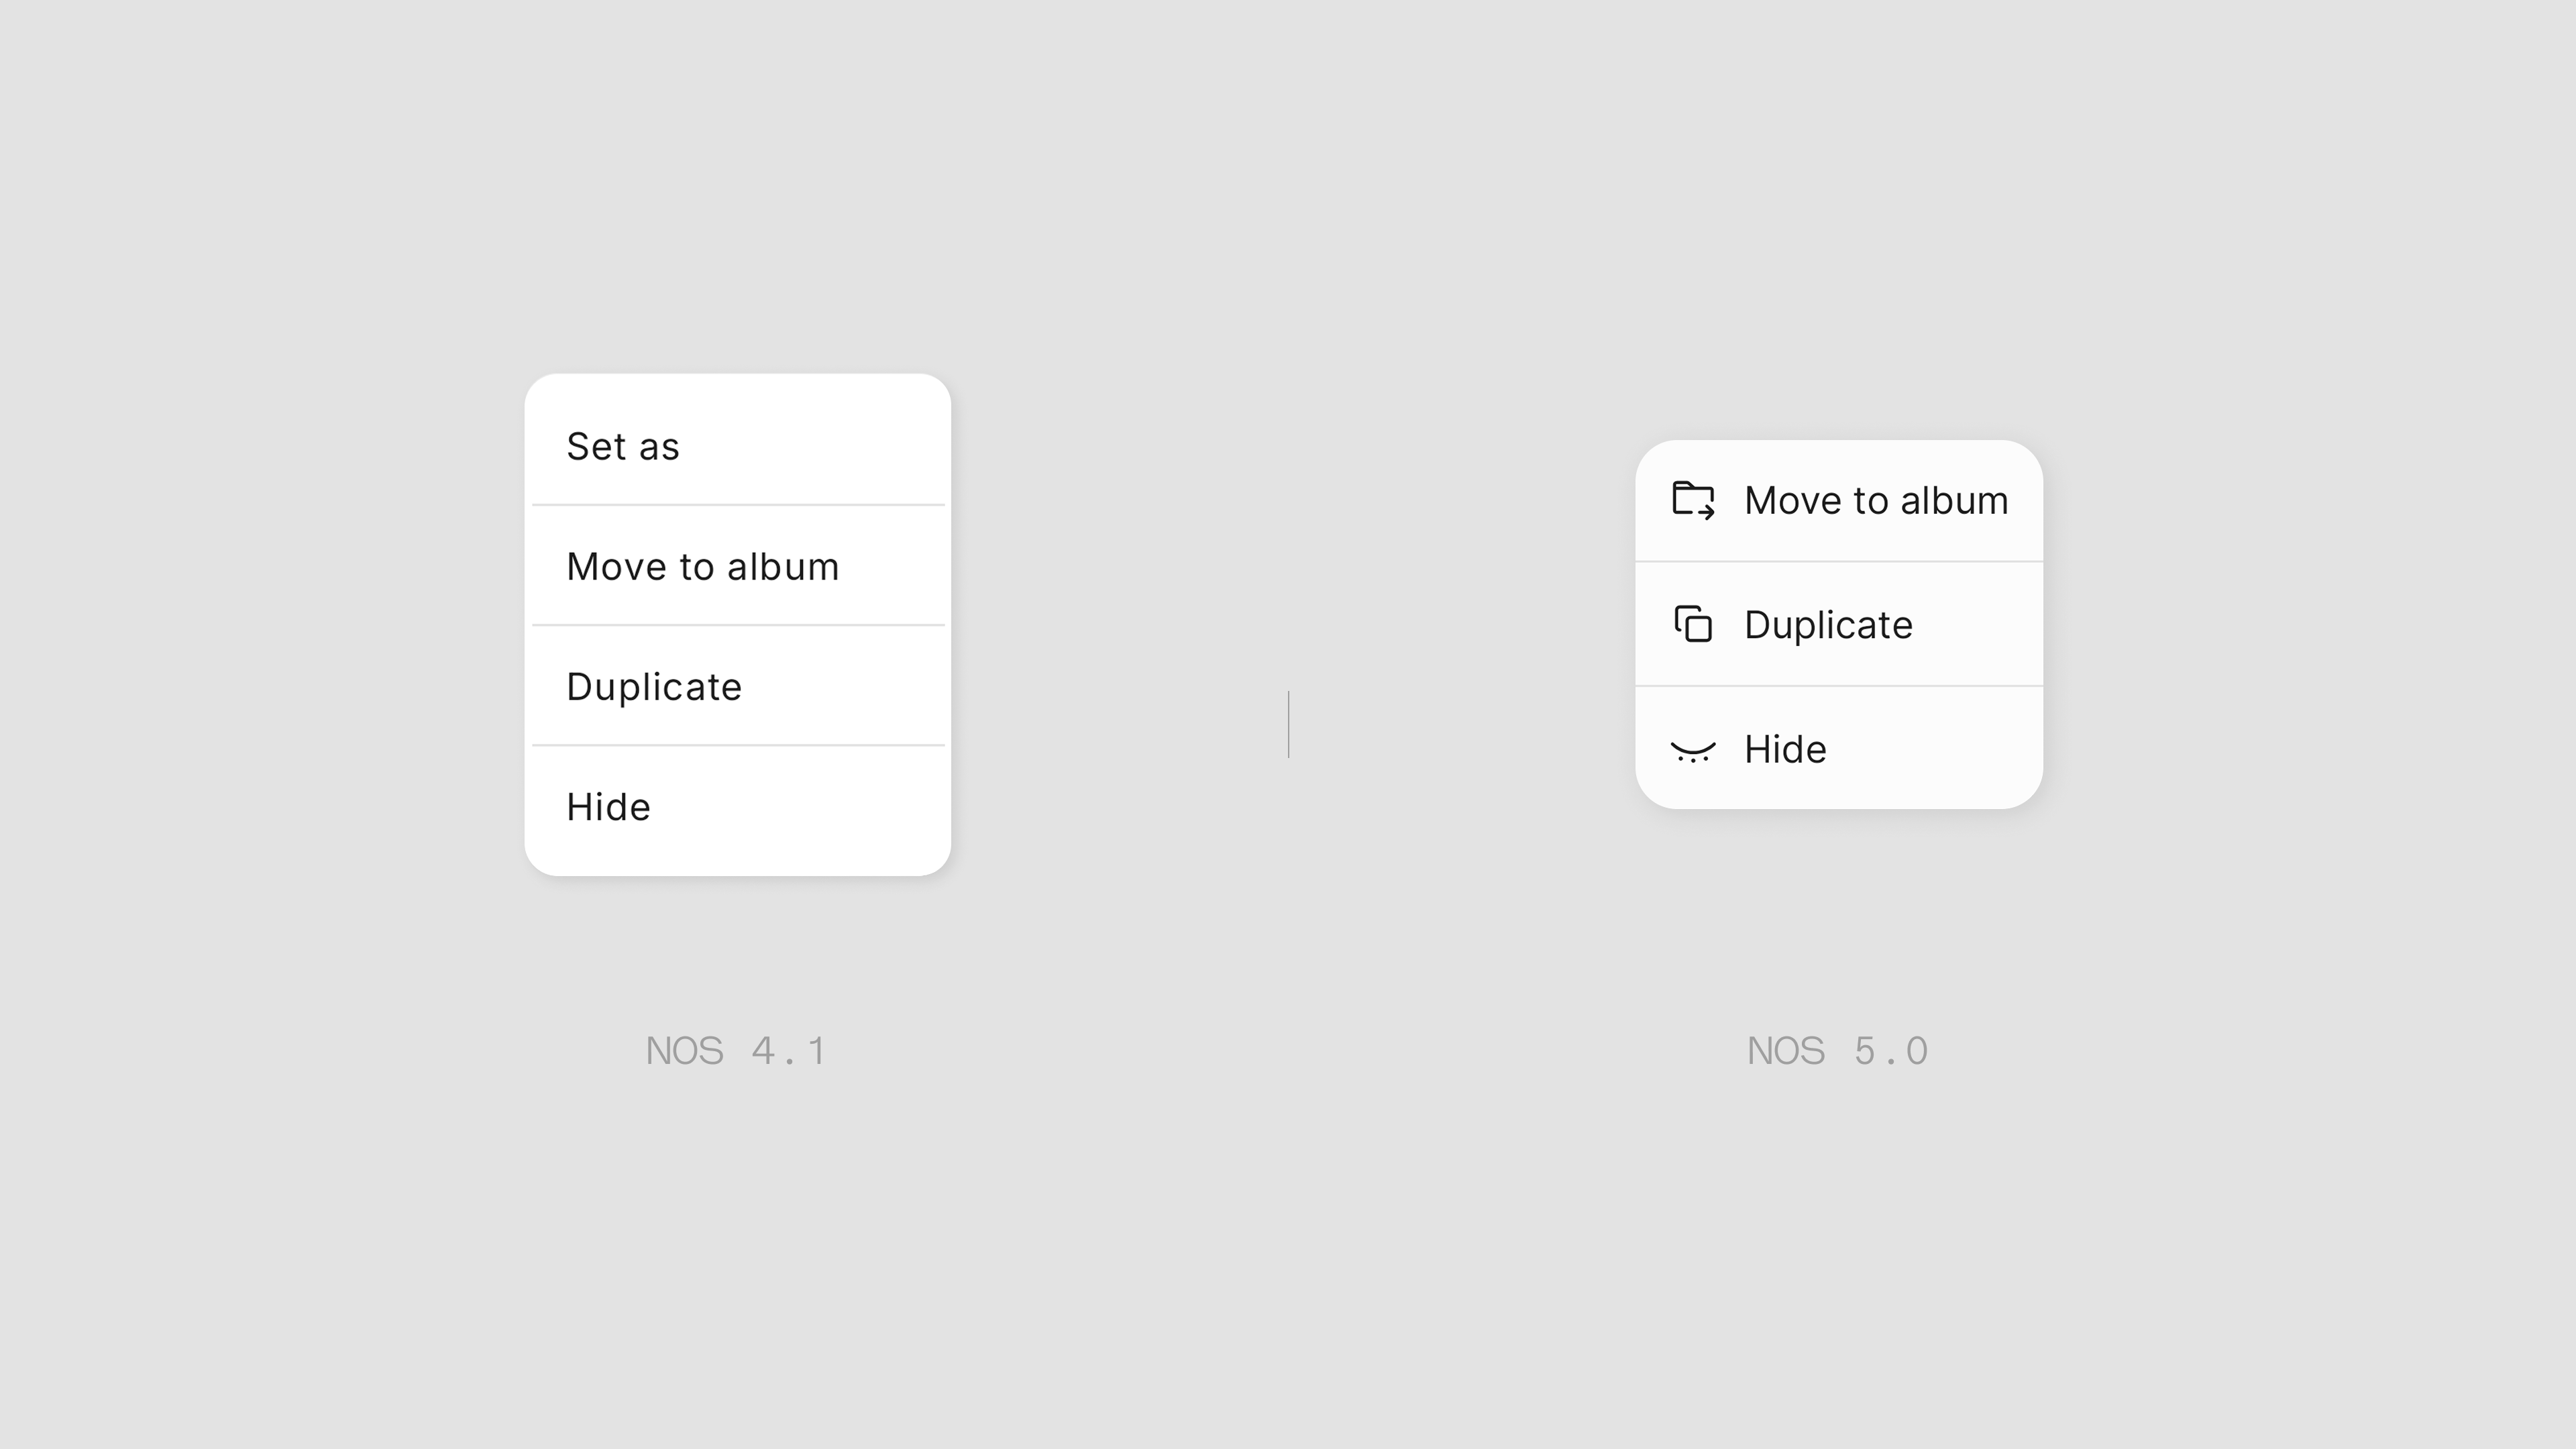Image resolution: width=2576 pixels, height=1449 pixels.
Task: Click the overlapping squares Duplicate icon
Action: pos(1693,624)
